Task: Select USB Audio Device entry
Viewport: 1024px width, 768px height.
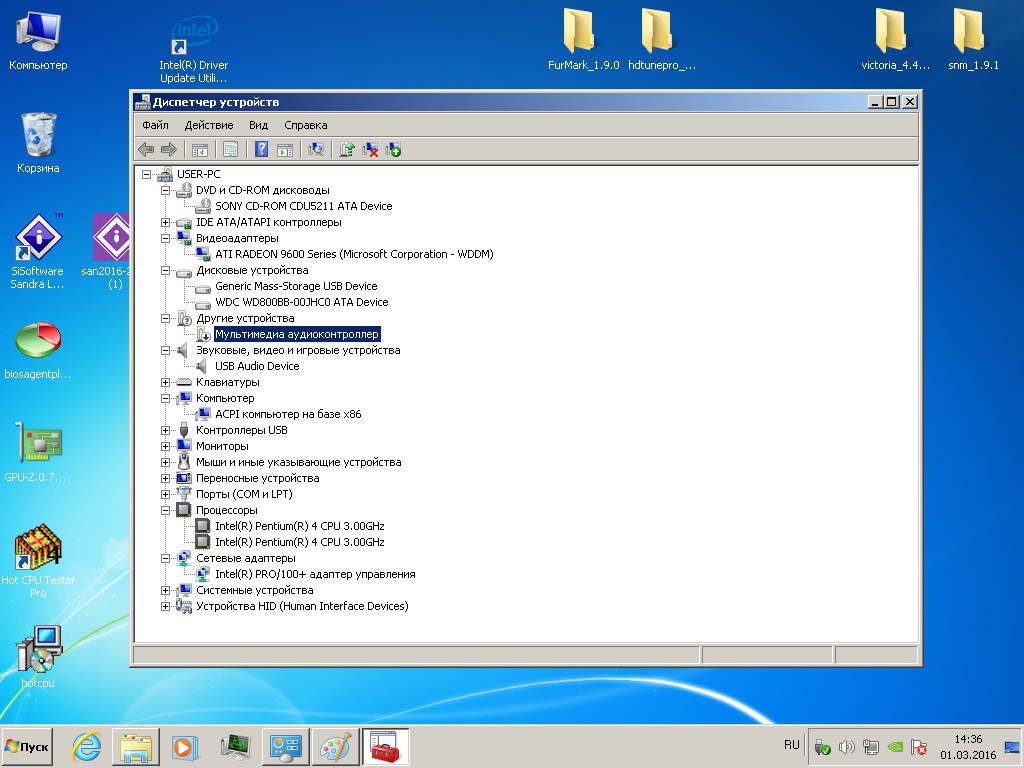Action: [257, 366]
